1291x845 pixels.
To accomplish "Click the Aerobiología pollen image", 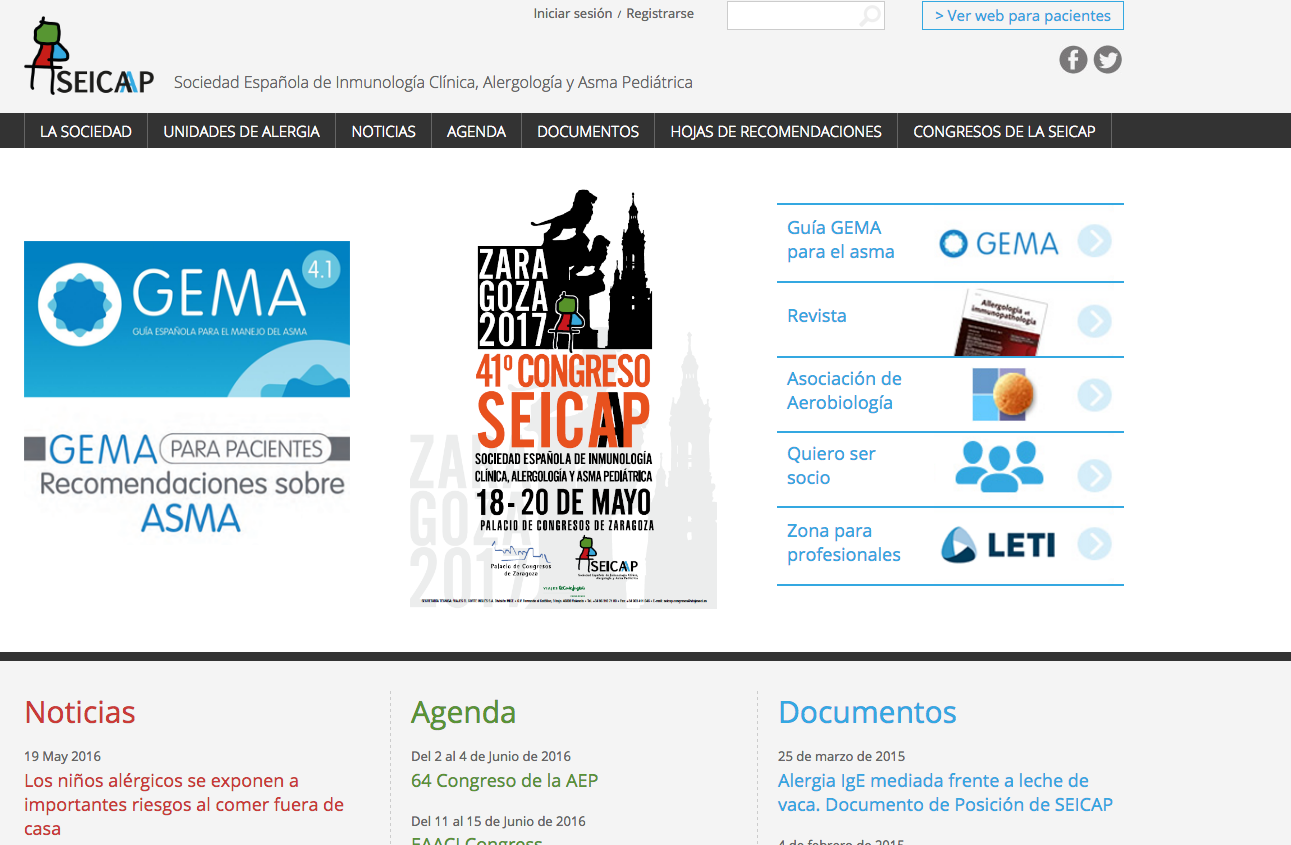I will click(x=1005, y=394).
